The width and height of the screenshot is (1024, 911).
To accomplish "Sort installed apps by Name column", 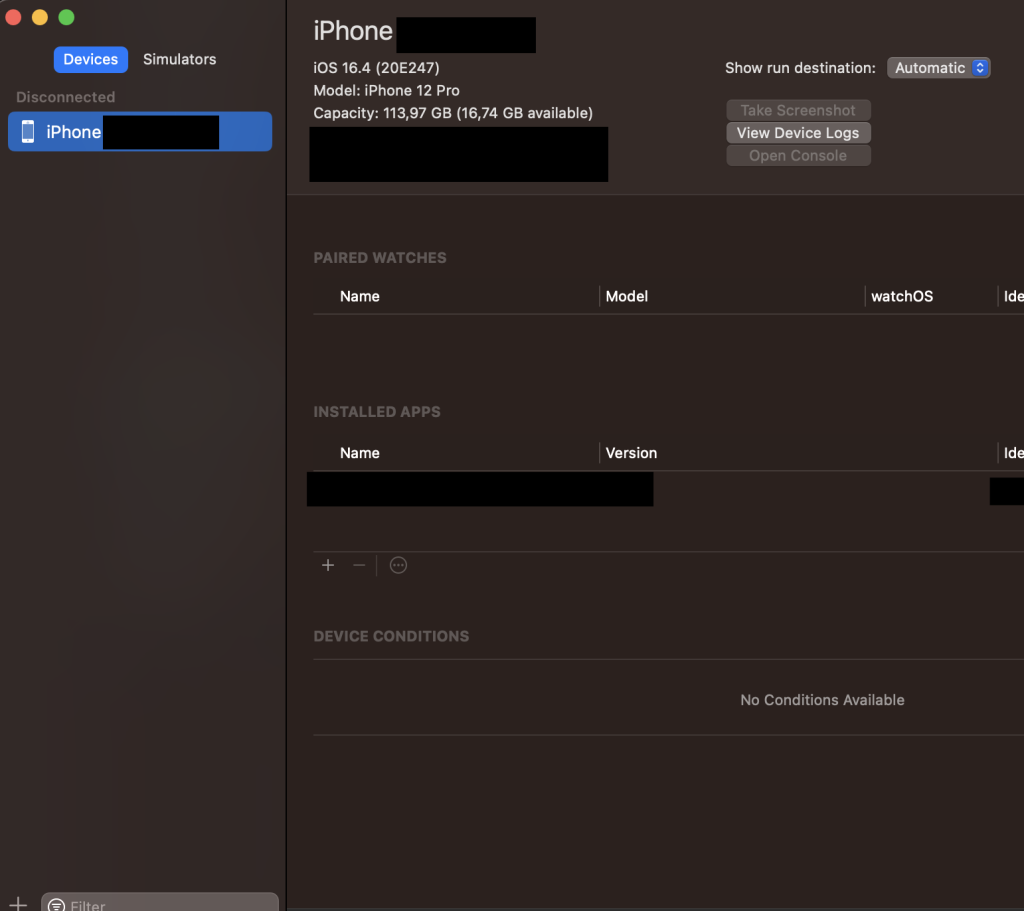I will [360, 453].
